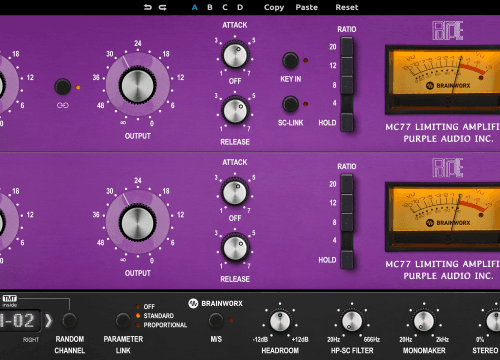Click the Copy button
Image resolution: width=500 pixels, height=360 pixels.
(x=274, y=7)
